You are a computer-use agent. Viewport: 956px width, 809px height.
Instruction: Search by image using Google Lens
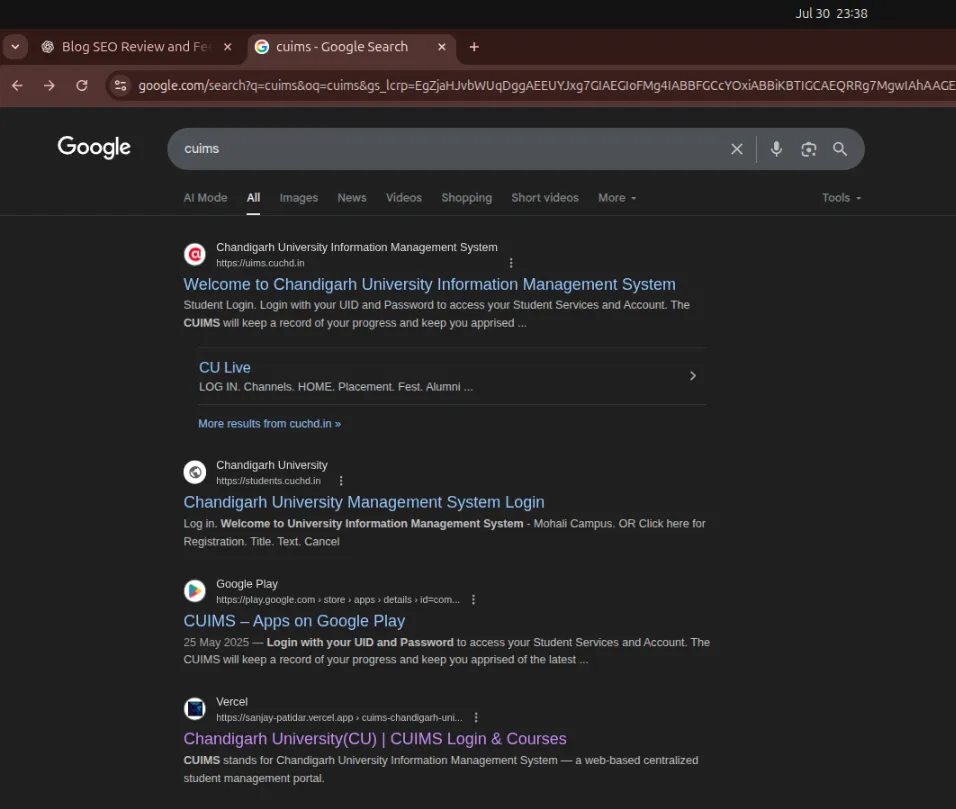808,149
